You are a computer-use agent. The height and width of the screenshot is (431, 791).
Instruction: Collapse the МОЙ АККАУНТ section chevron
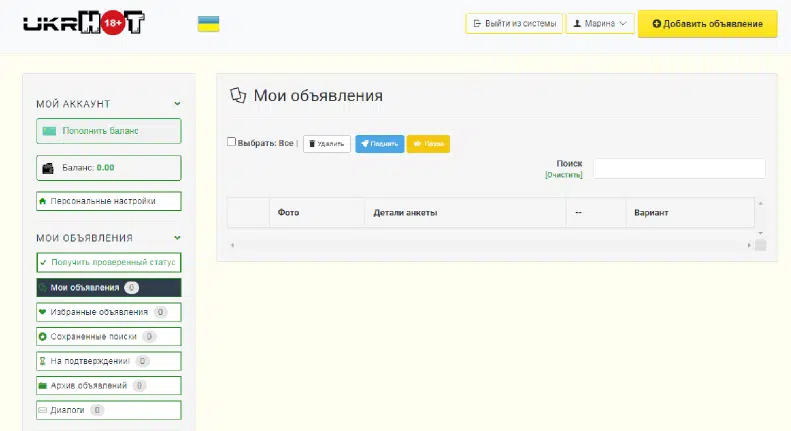tap(177, 103)
